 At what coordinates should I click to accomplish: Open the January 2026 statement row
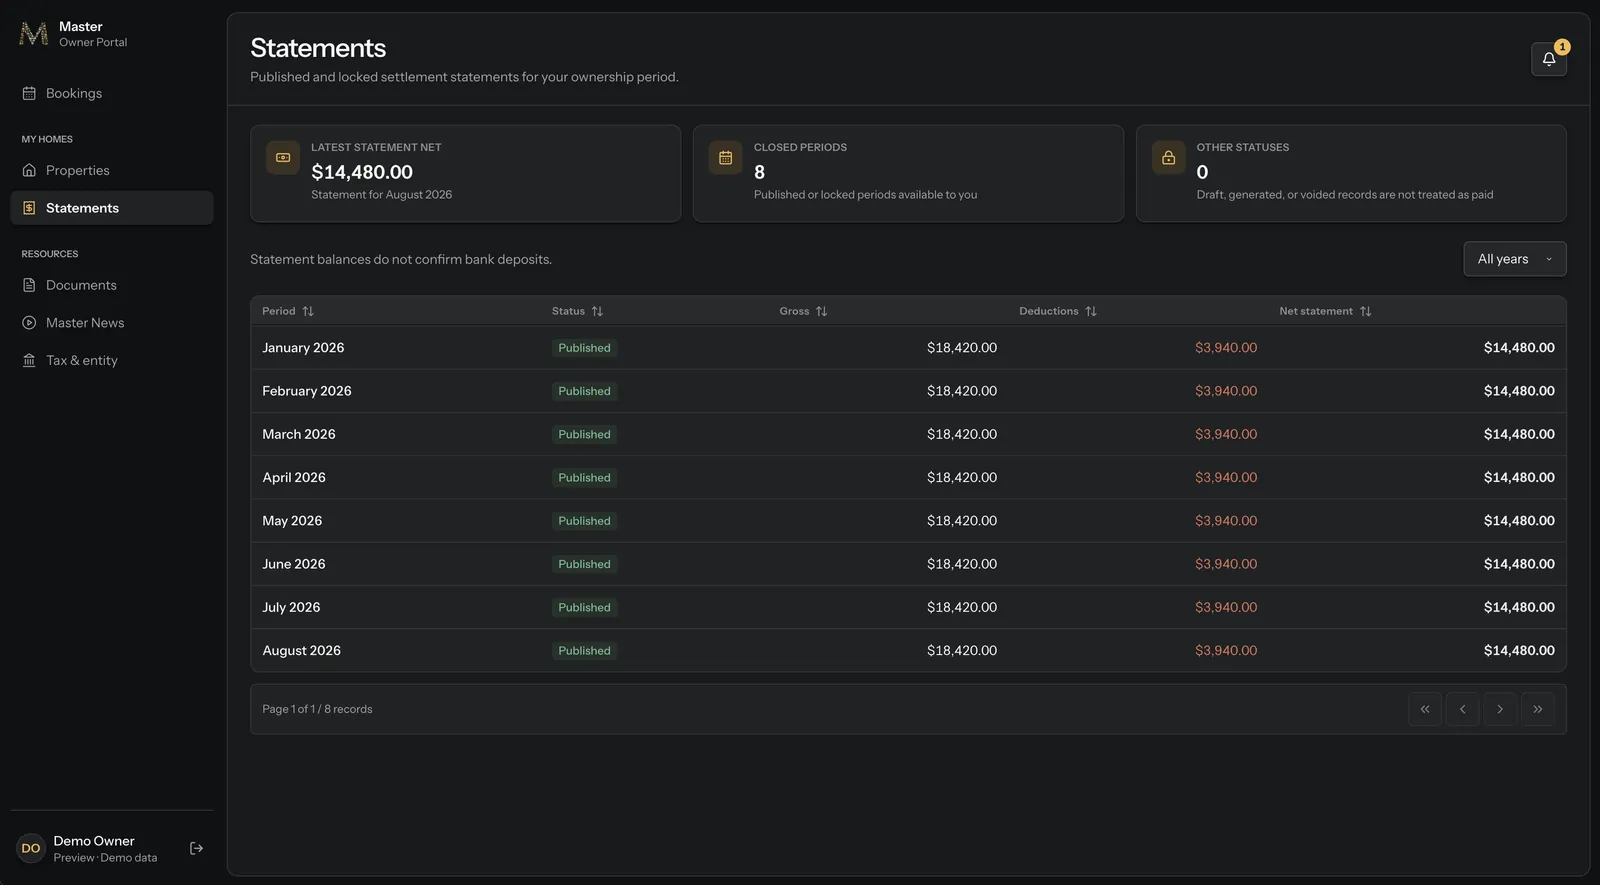(x=908, y=348)
